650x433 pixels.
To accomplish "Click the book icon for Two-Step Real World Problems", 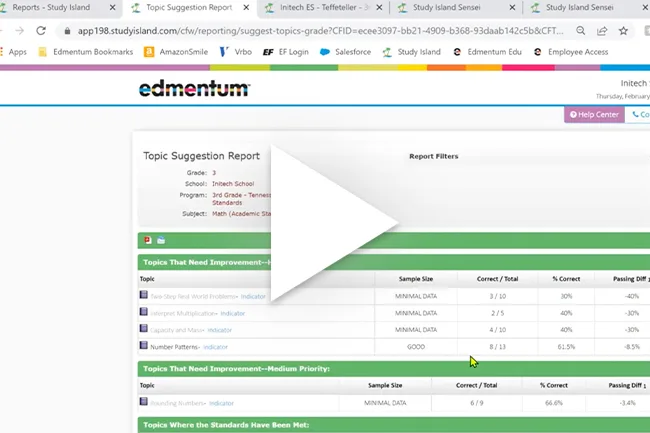I will click(x=143, y=295).
